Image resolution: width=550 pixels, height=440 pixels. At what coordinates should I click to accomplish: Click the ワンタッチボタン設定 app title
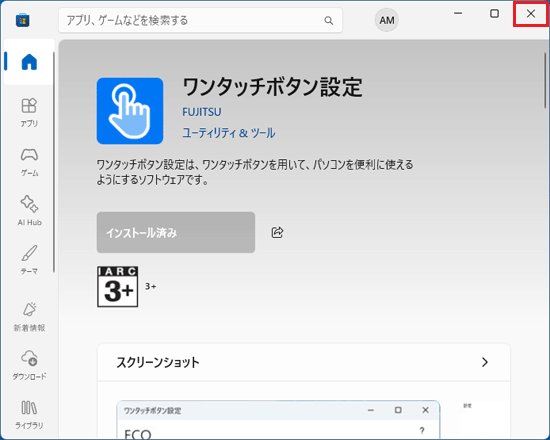272,87
